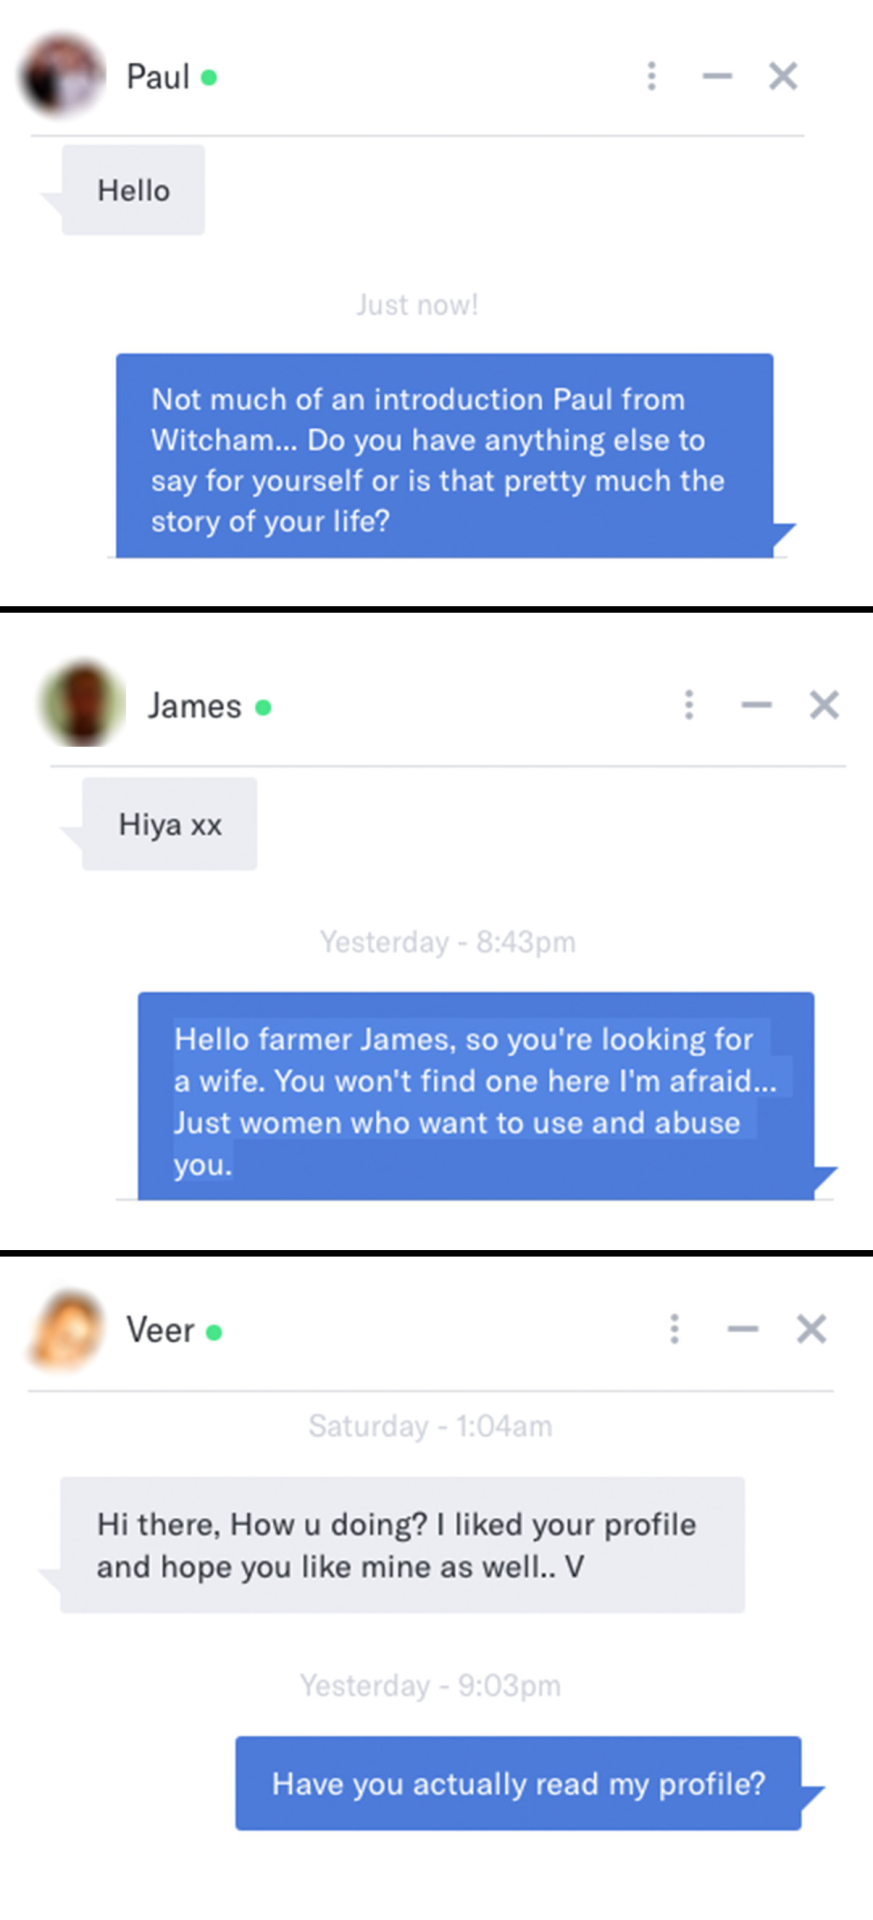Select the 'Hiya xx' message bubble

coord(169,824)
